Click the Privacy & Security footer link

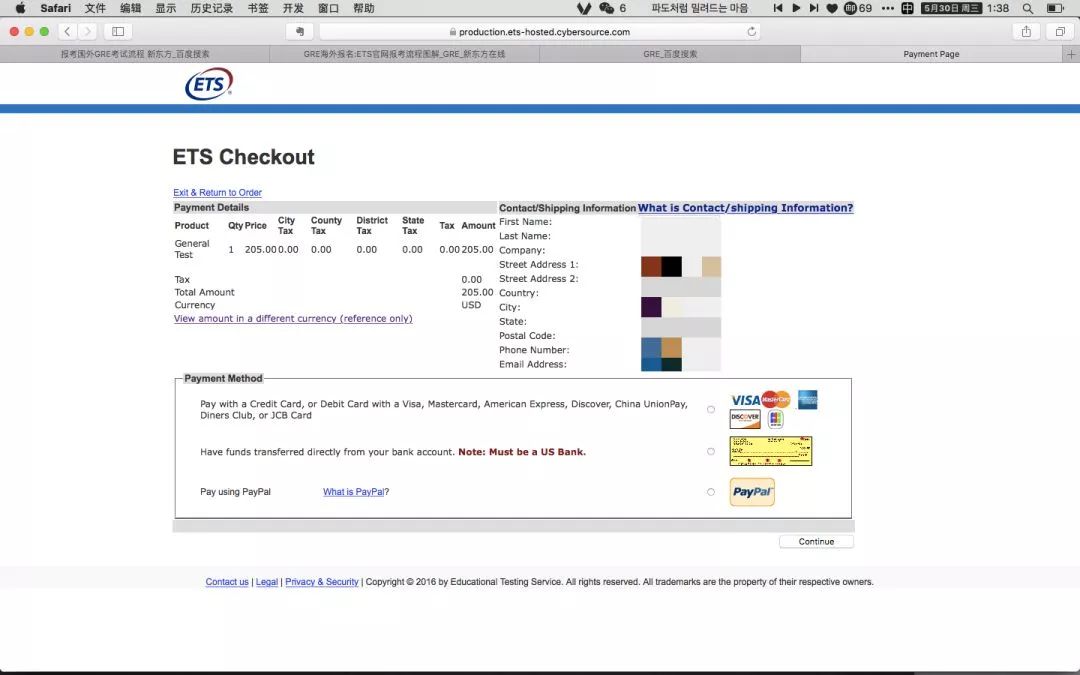[x=322, y=582]
